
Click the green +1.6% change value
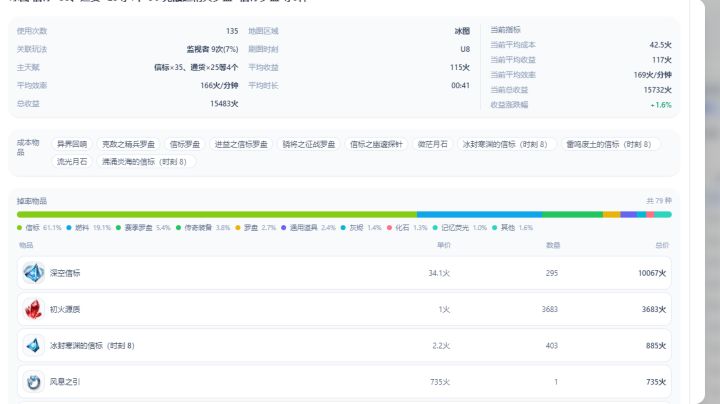(661, 105)
